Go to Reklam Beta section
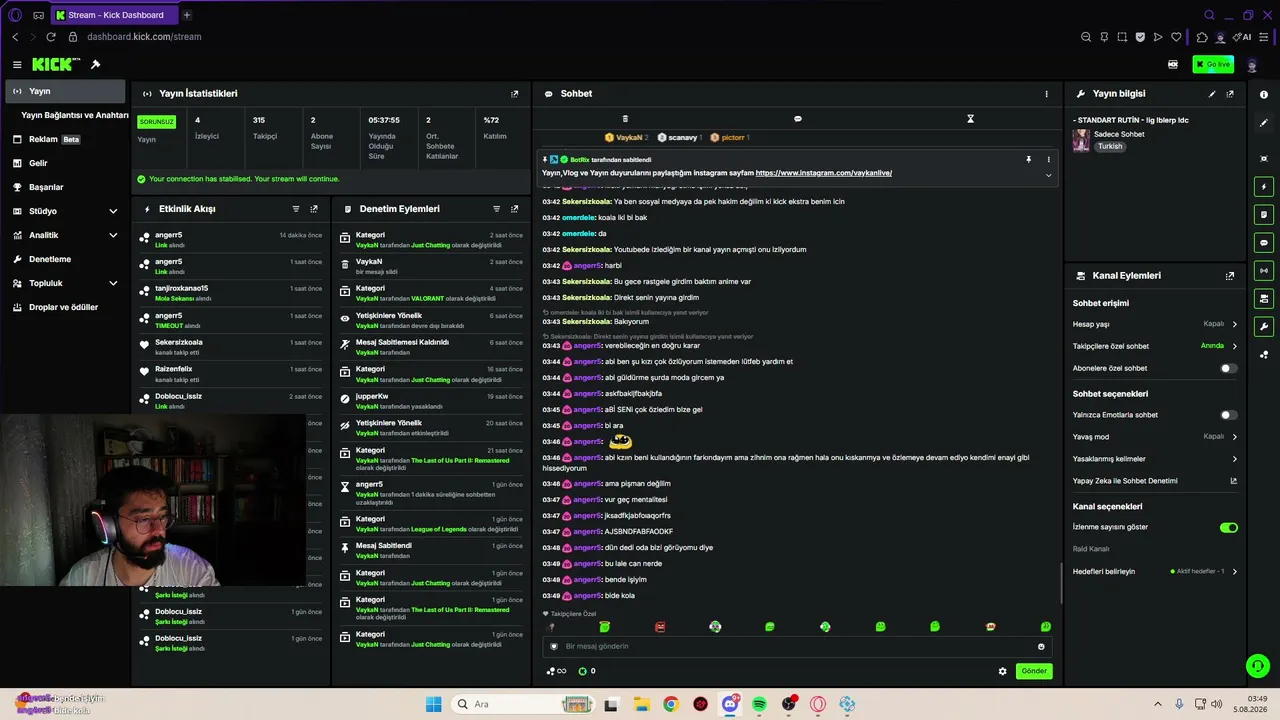1280x720 pixels. point(66,139)
